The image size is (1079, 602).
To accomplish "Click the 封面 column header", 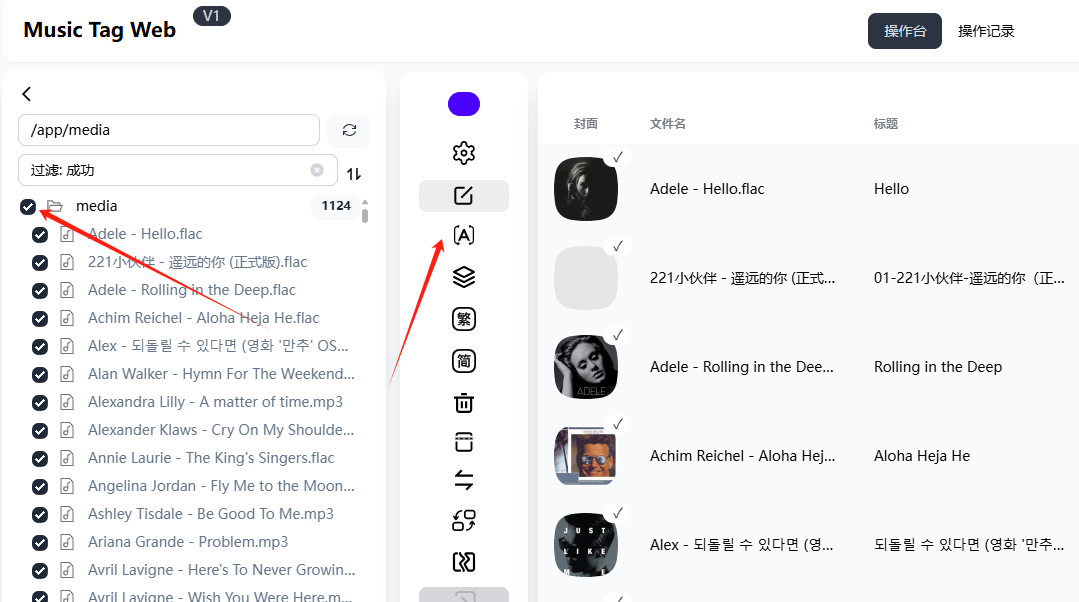I will (586, 124).
